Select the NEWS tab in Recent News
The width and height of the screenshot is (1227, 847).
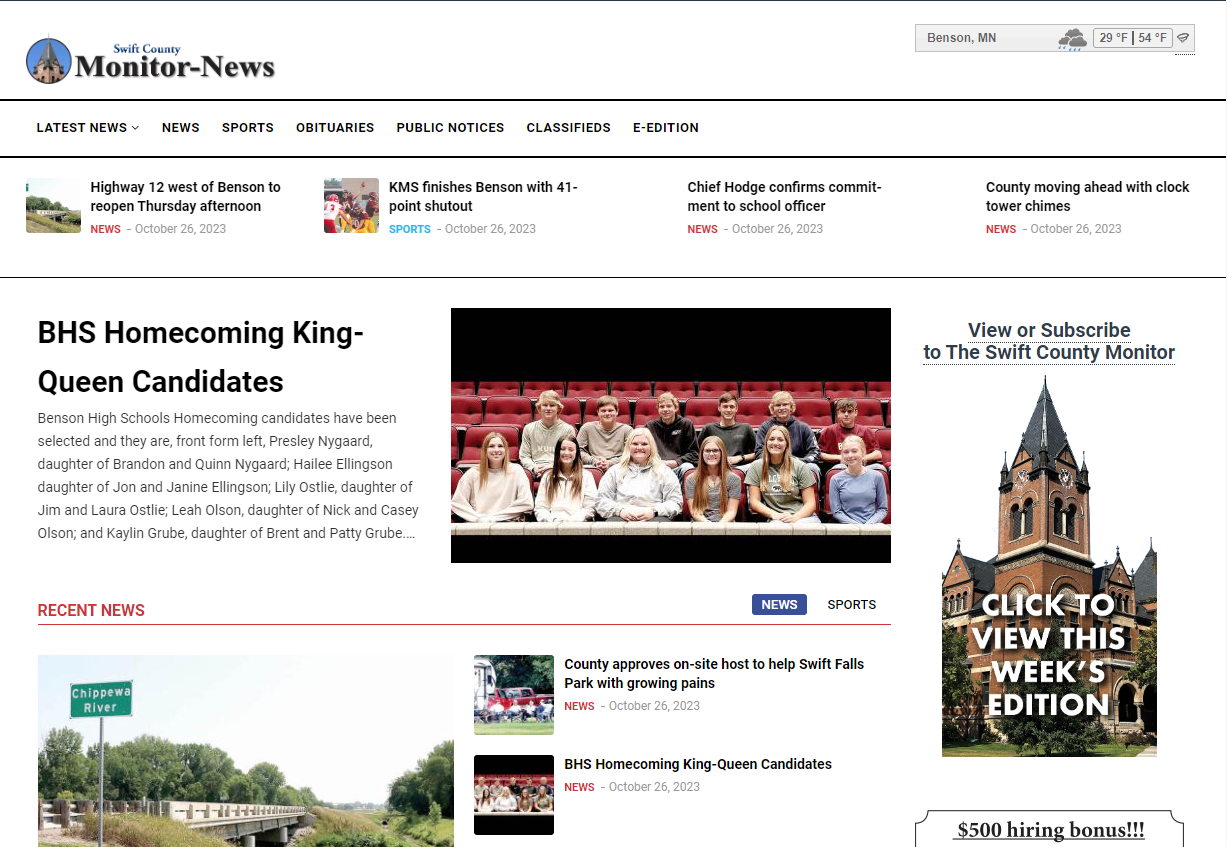779,605
